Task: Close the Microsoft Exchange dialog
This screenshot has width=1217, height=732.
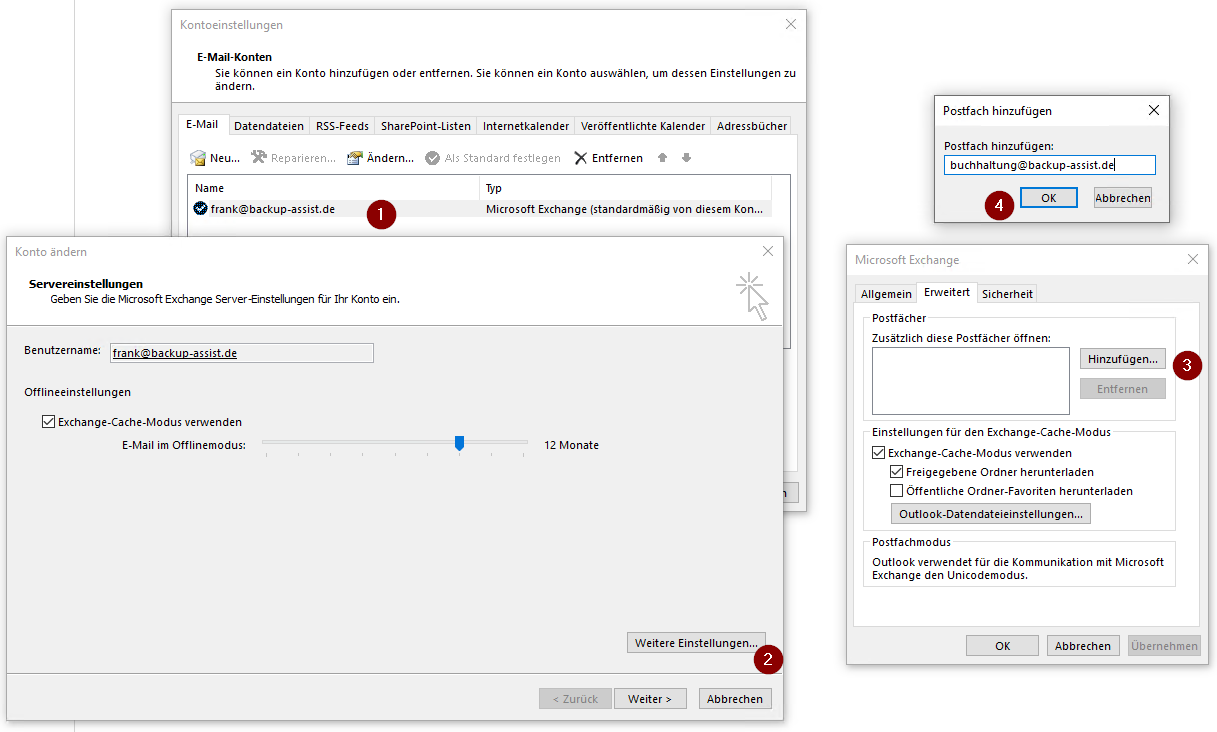Action: tap(1192, 259)
